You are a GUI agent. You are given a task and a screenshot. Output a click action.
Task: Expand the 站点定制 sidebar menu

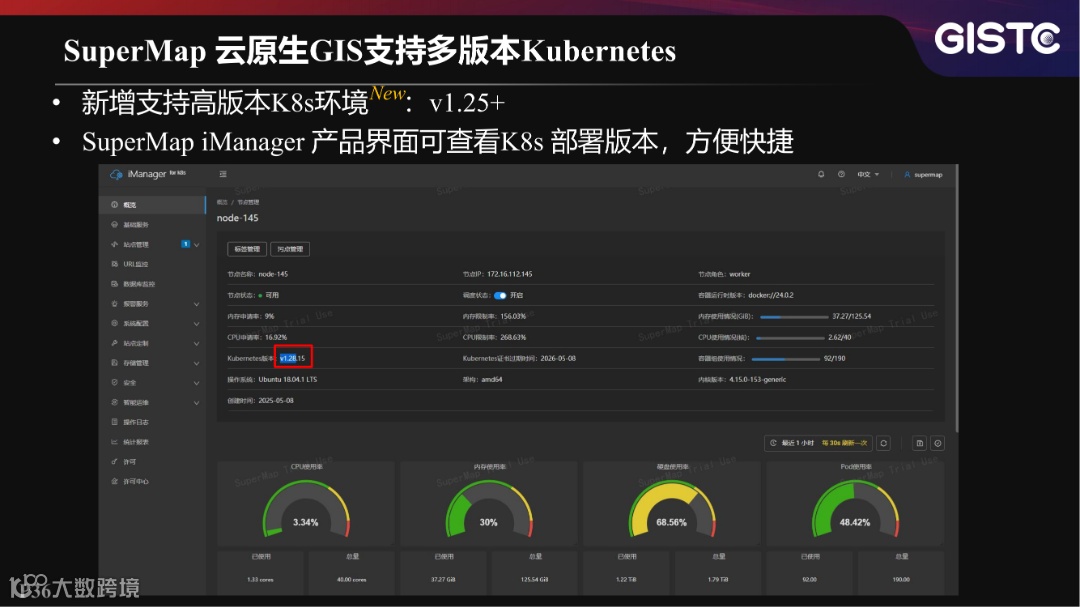[196, 343]
